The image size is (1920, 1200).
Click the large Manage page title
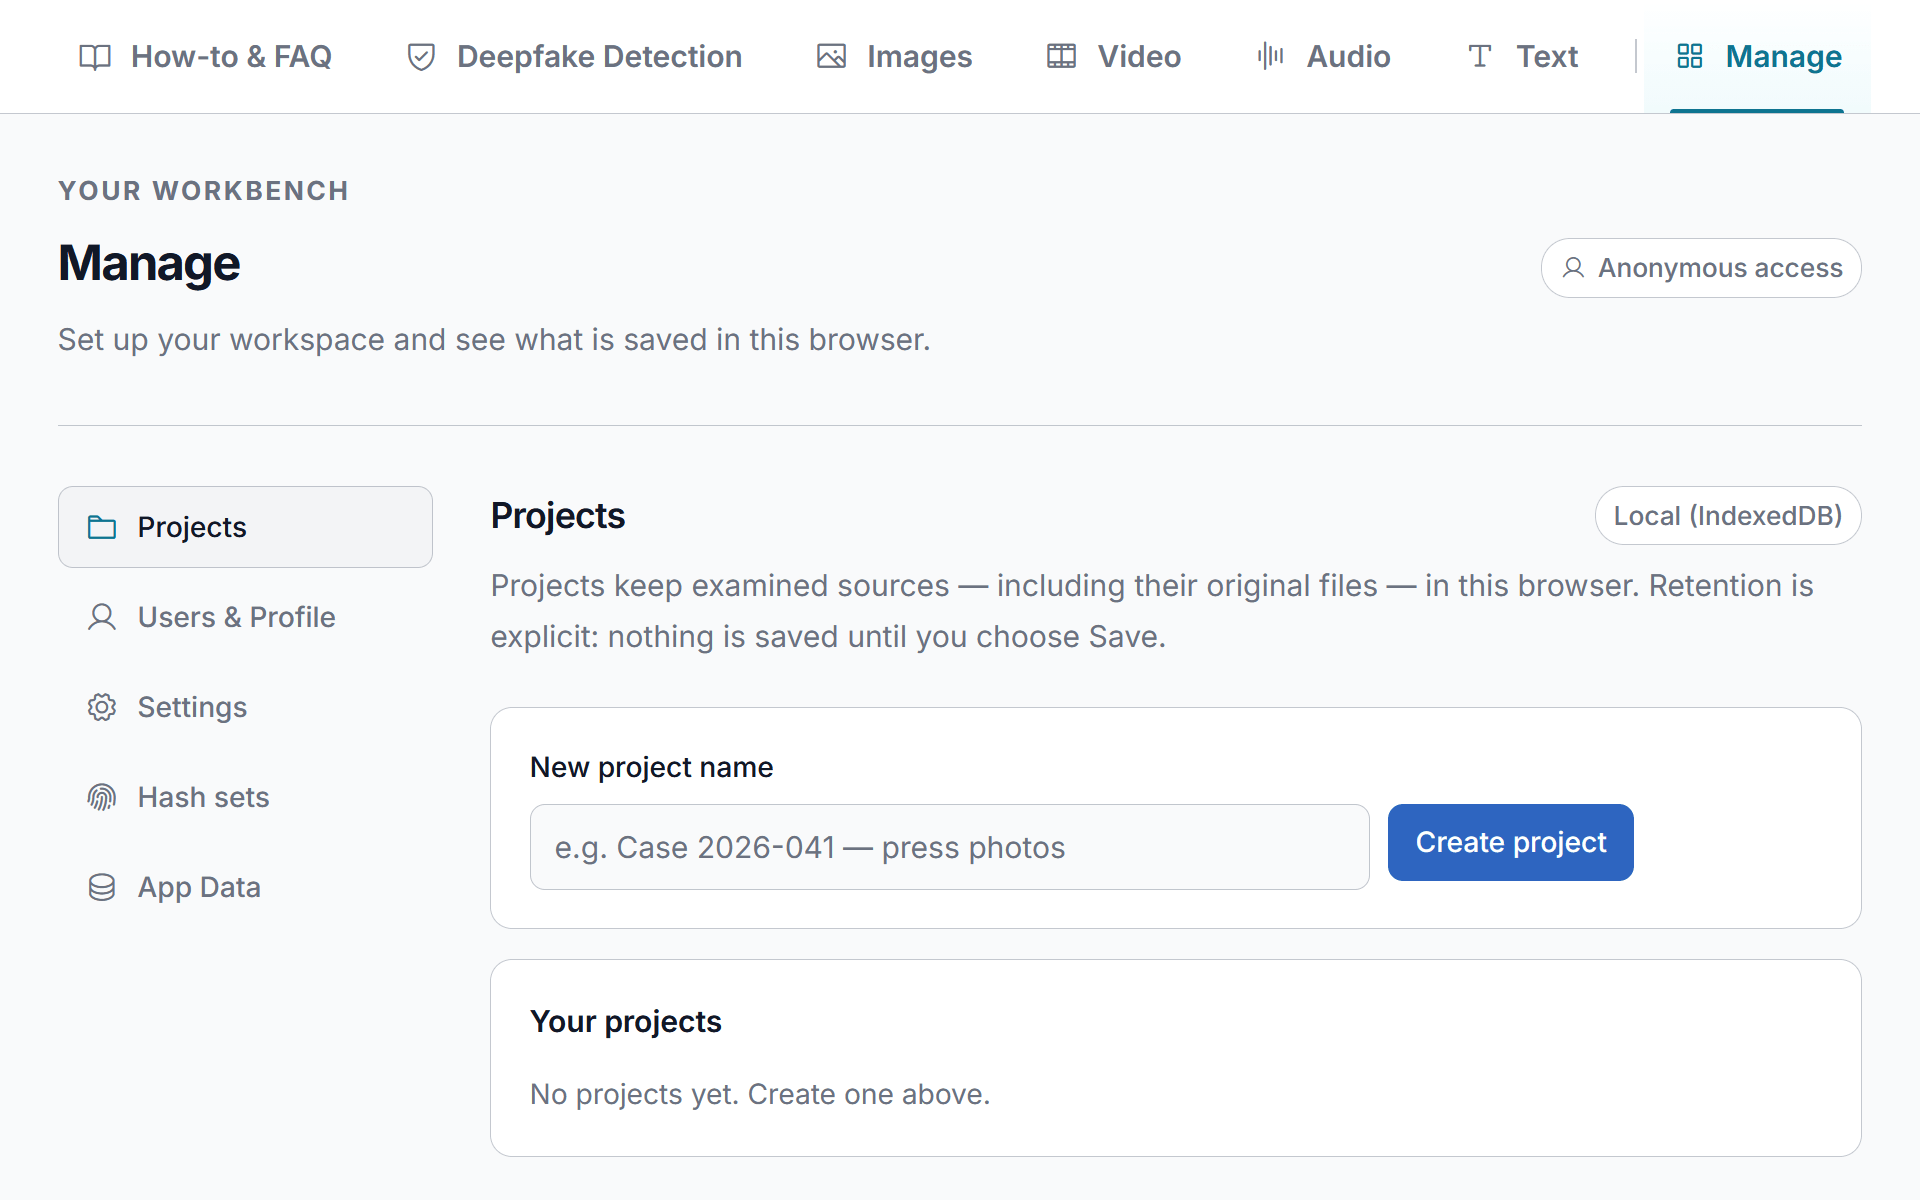(x=149, y=263)
